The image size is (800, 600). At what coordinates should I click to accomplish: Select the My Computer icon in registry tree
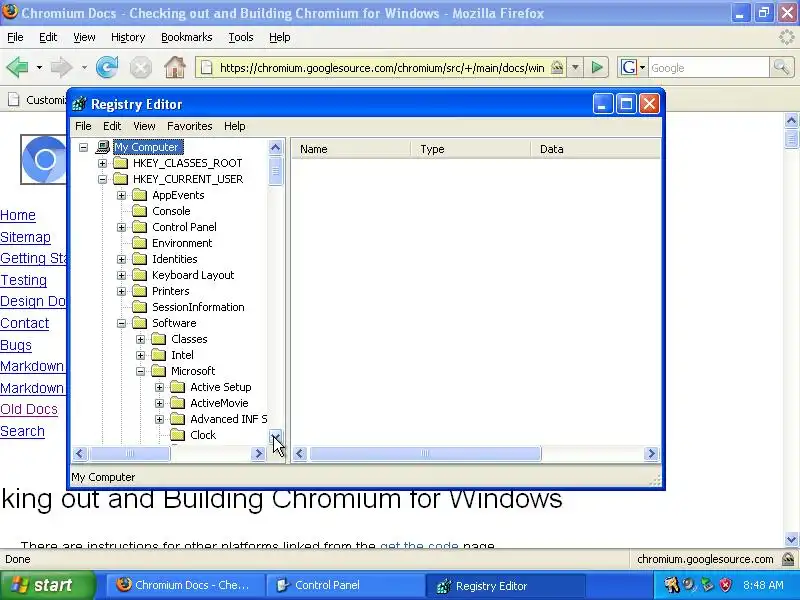(103, 147)
